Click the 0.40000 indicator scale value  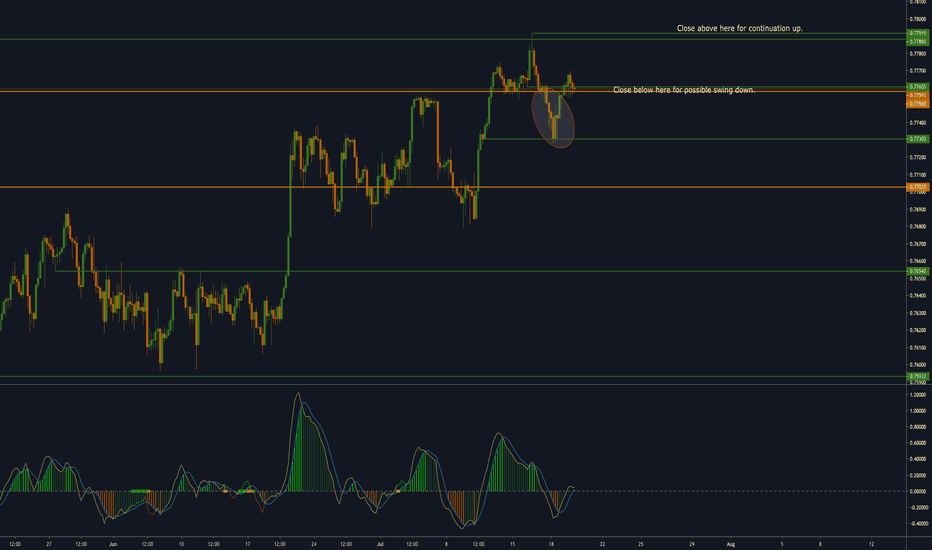point(918,459)
